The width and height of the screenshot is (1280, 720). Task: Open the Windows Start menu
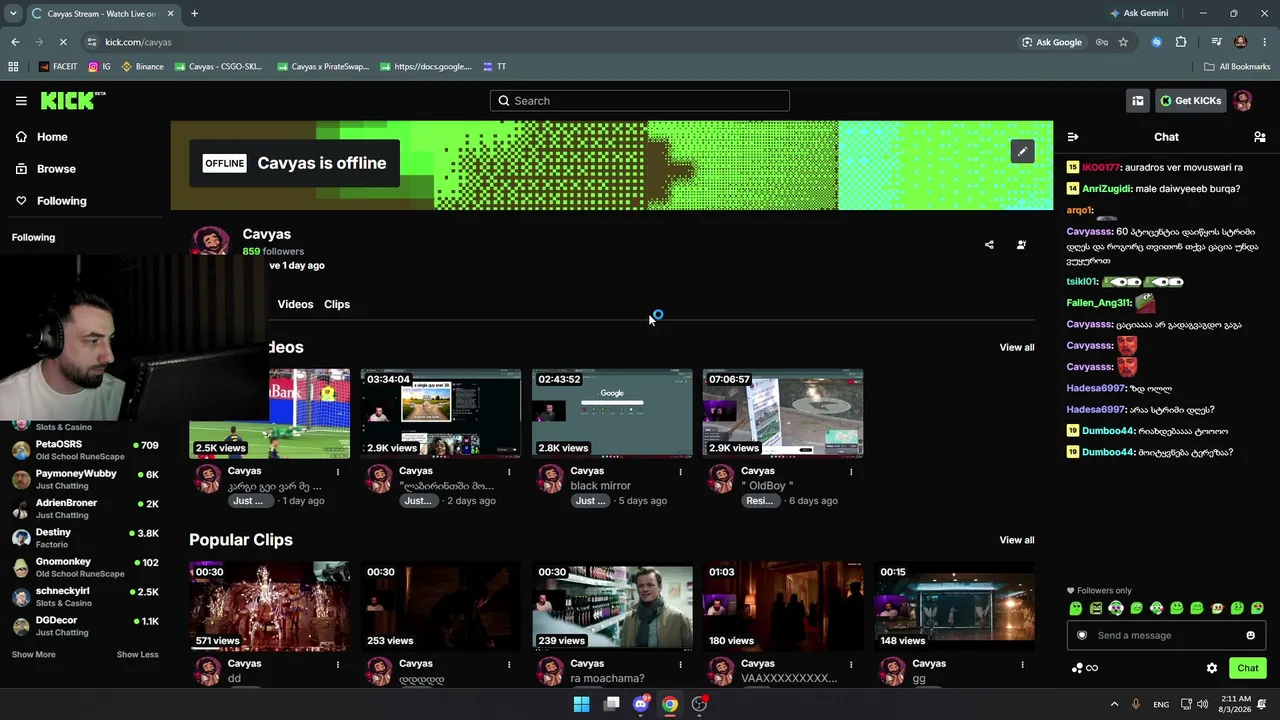point(581,704)
